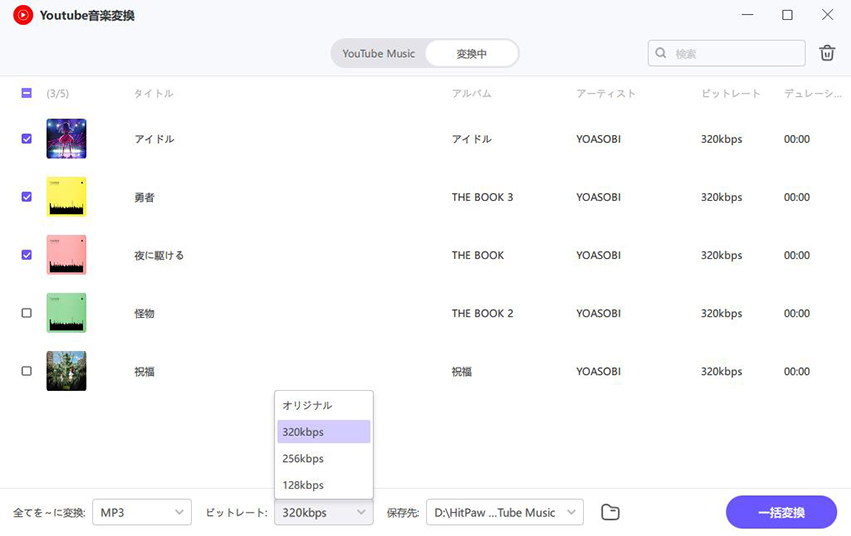Open the save location D:\HitPaw dropdown
Screen dimensions: 851x536
click(505, 512)
